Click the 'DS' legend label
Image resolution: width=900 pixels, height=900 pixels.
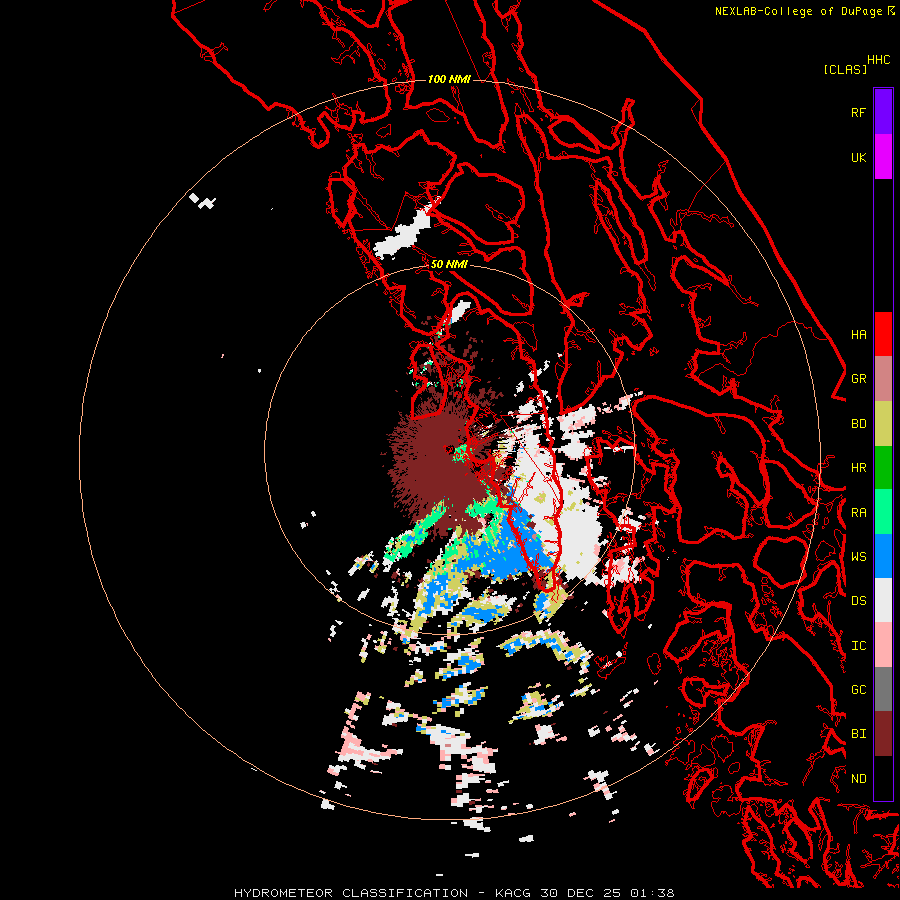[x=859, y=601]
